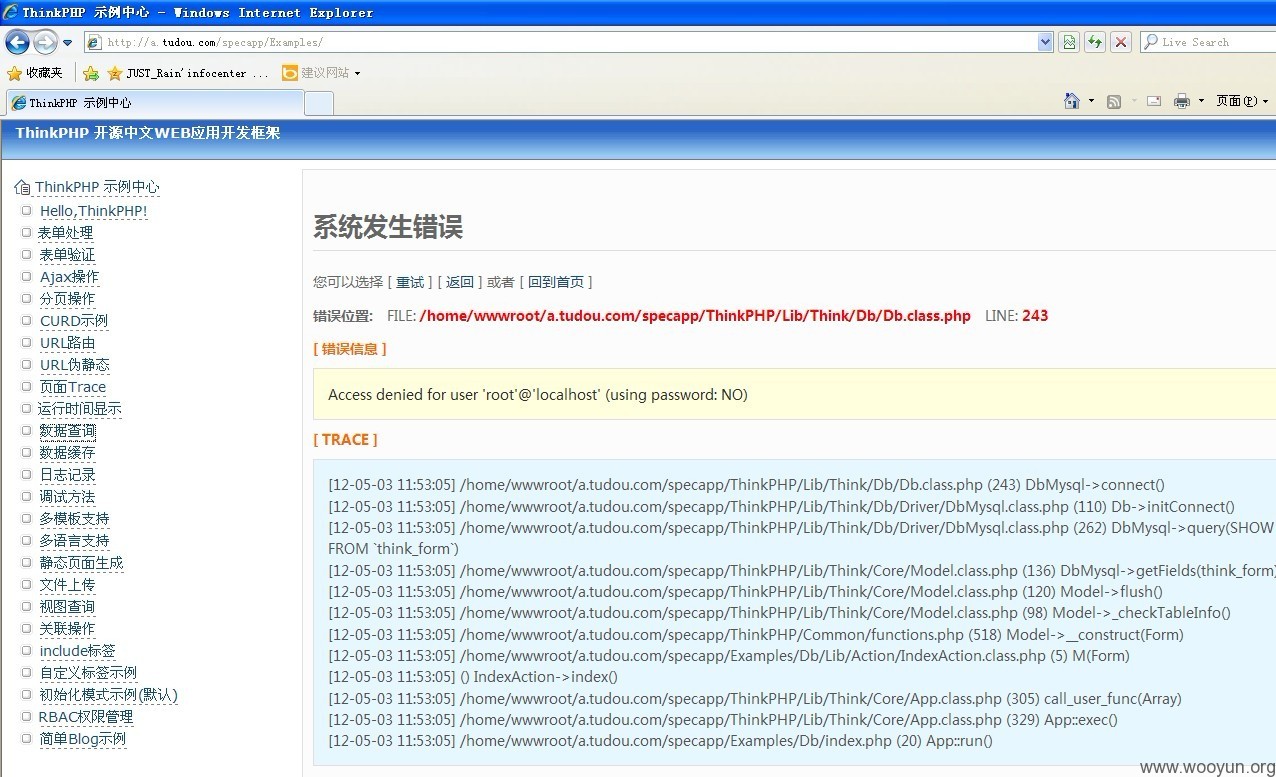Click the red error file path Db.class.php
This screenshot has height=777, width=1276.
point(695,316)
